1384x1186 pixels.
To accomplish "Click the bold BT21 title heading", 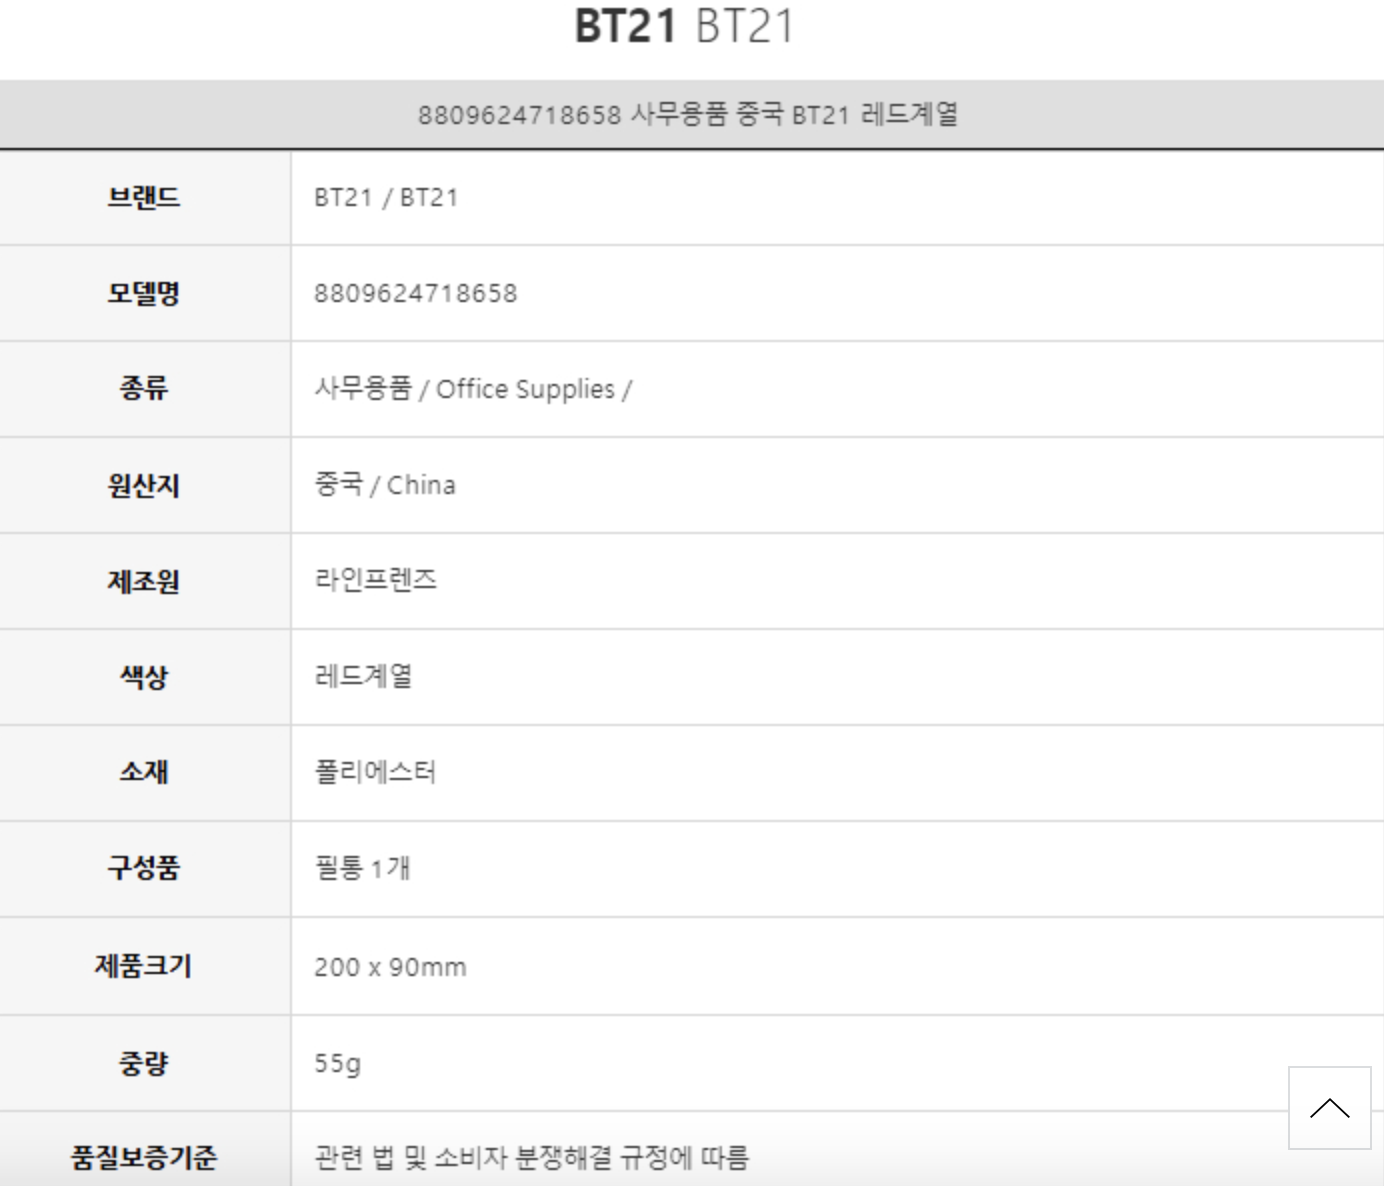I will [626, 26].
